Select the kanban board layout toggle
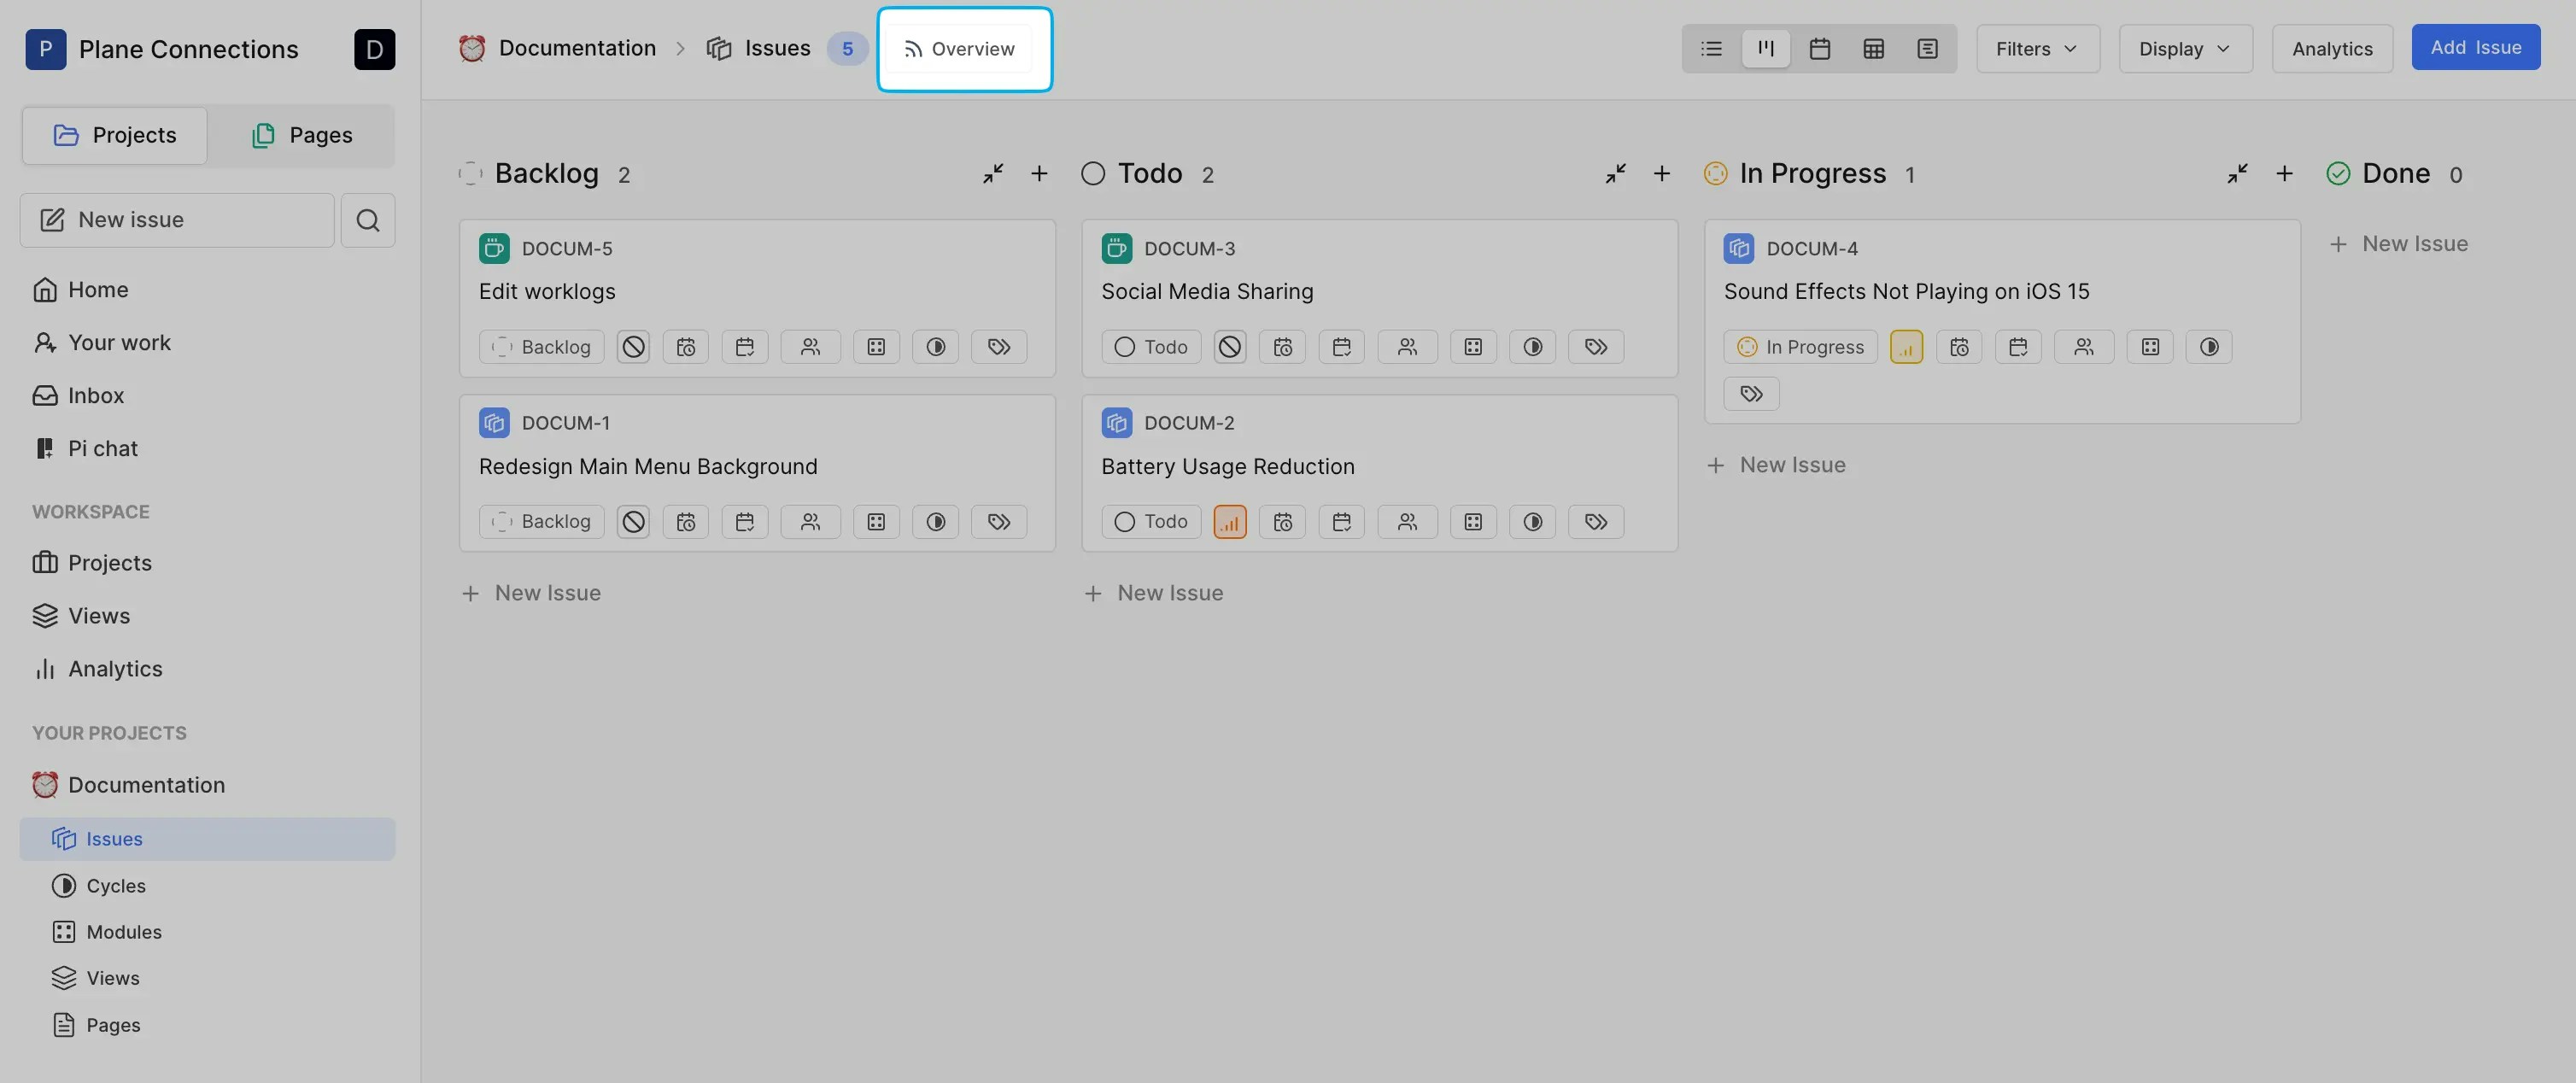Image resolution: width=2576 pixels, height=1083 pixels. 1765,49
